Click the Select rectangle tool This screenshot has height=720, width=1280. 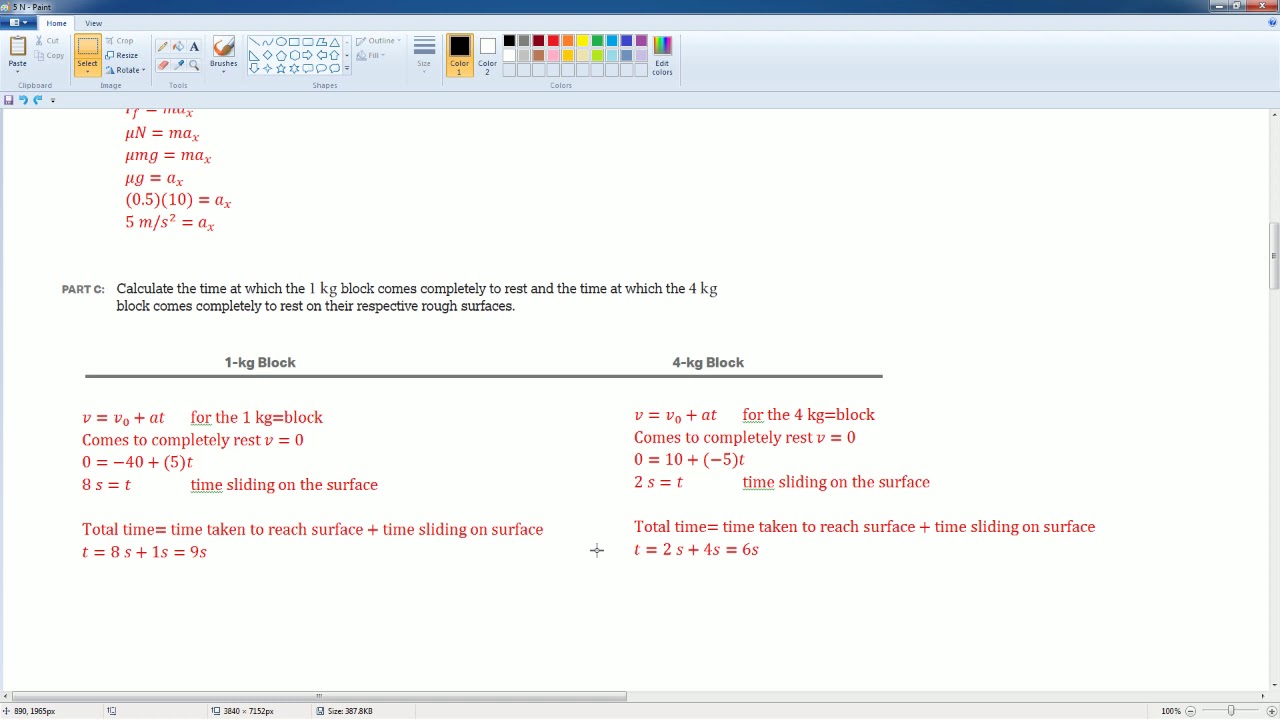[87, 47]
